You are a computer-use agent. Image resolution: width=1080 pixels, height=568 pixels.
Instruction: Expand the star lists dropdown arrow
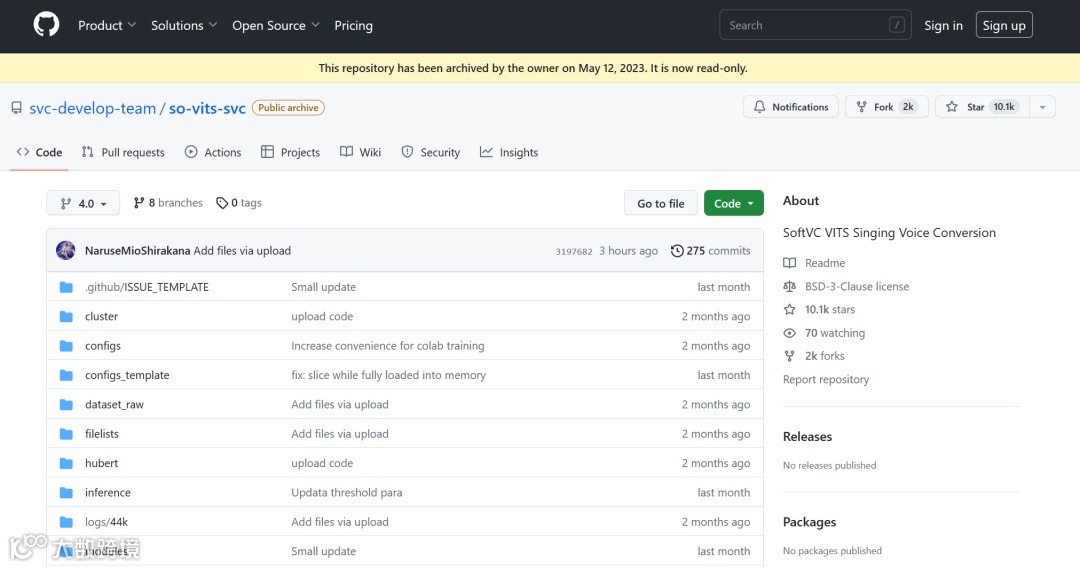(x=1042, y=107)
